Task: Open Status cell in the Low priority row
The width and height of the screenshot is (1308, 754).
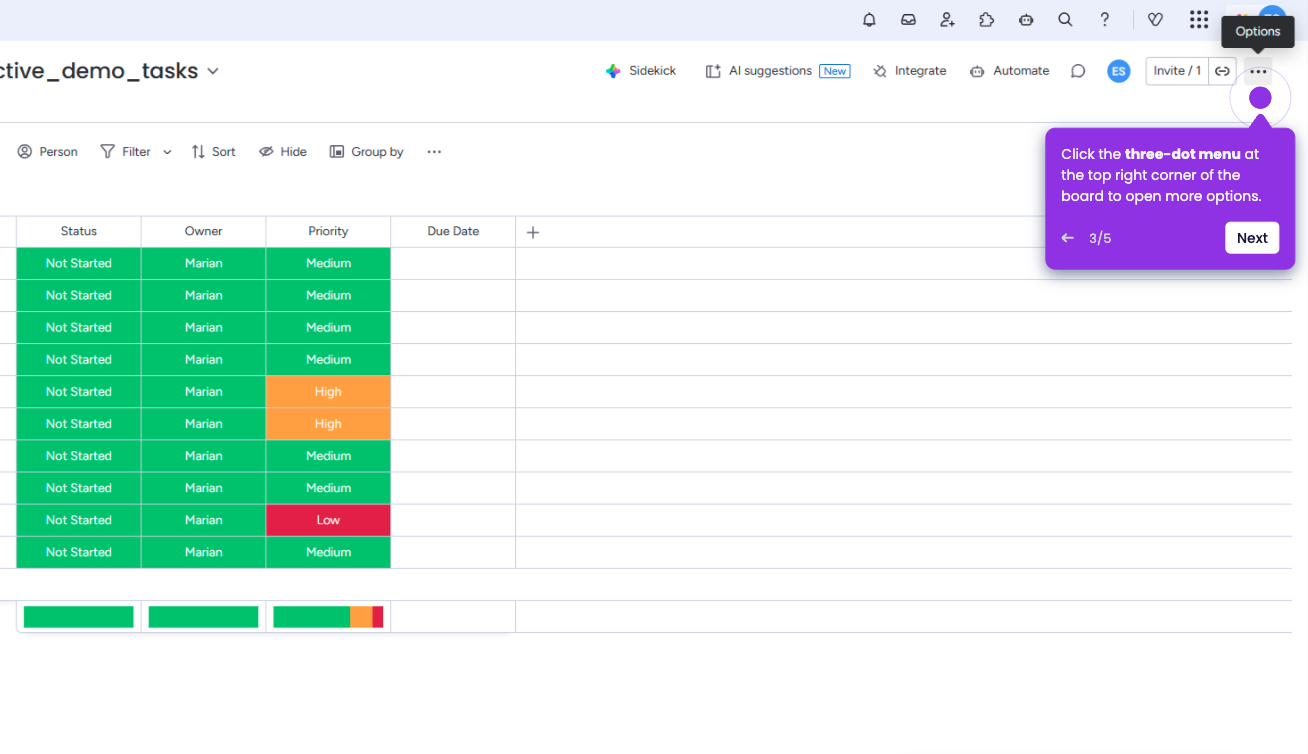Action: click(x=79, y=520)
